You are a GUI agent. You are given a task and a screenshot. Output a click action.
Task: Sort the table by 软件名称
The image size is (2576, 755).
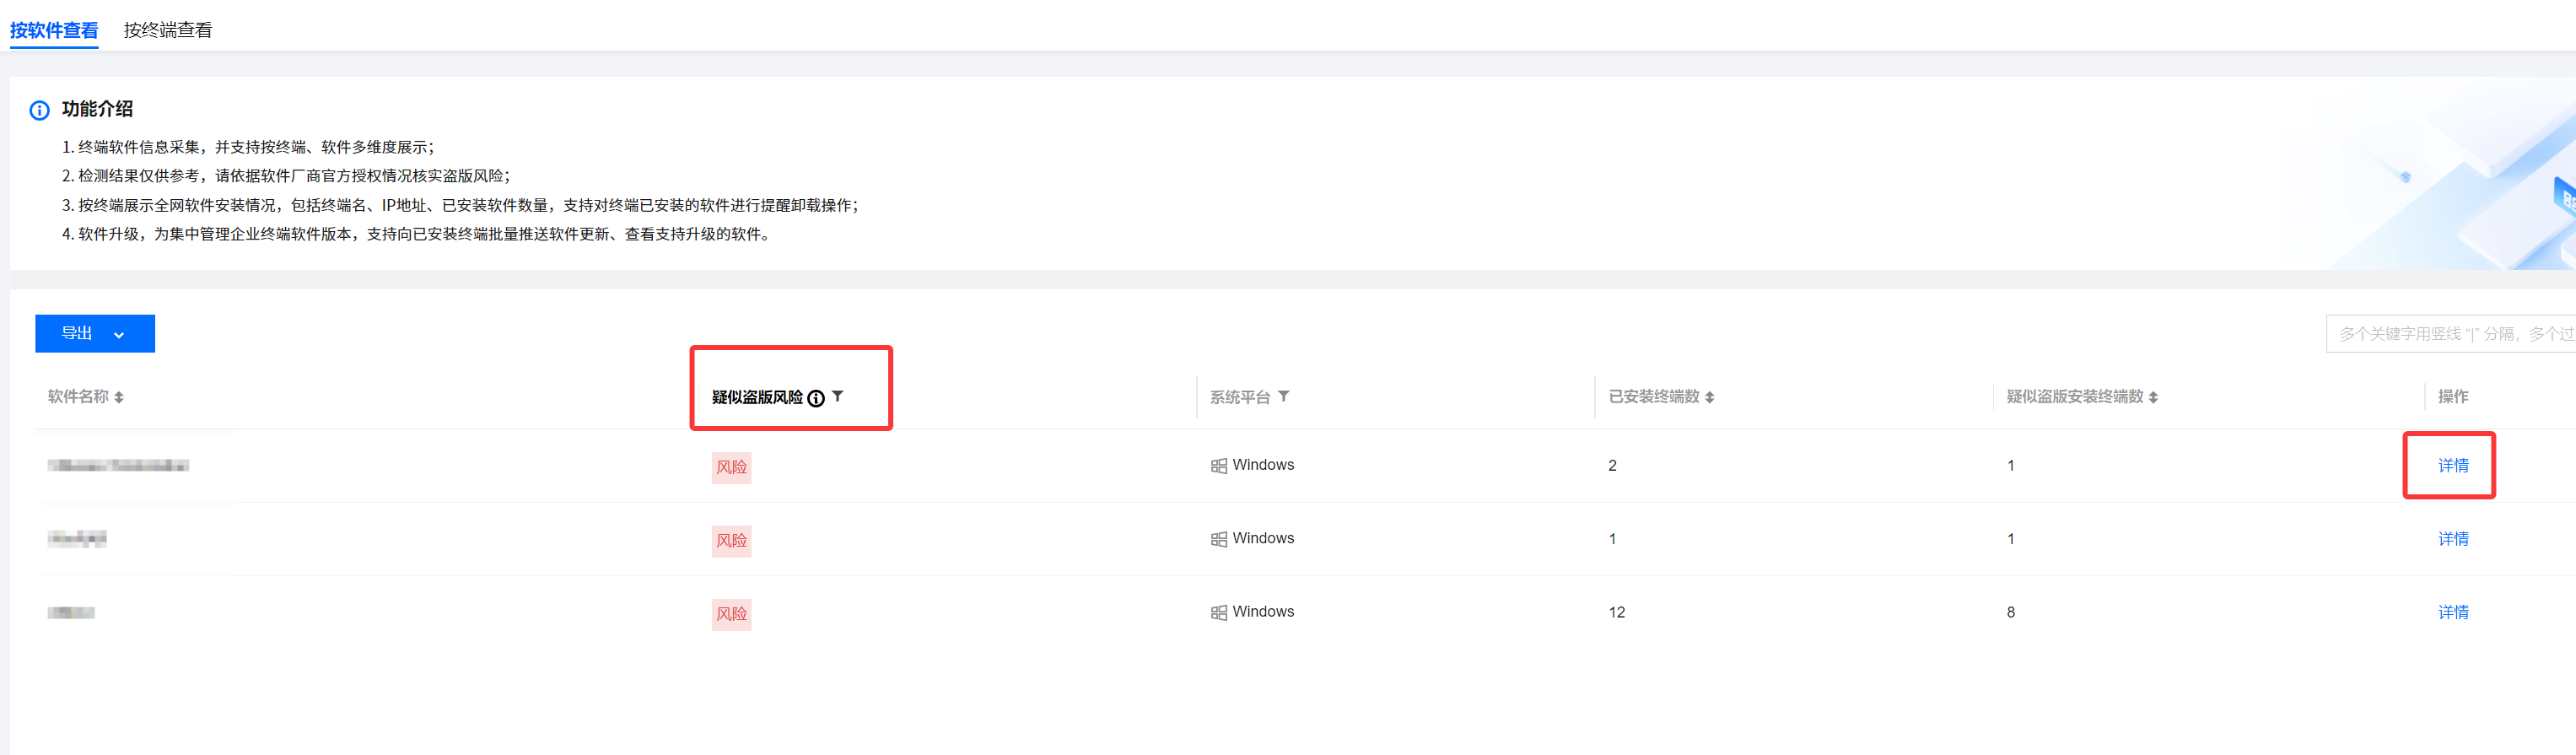[119, 398]
